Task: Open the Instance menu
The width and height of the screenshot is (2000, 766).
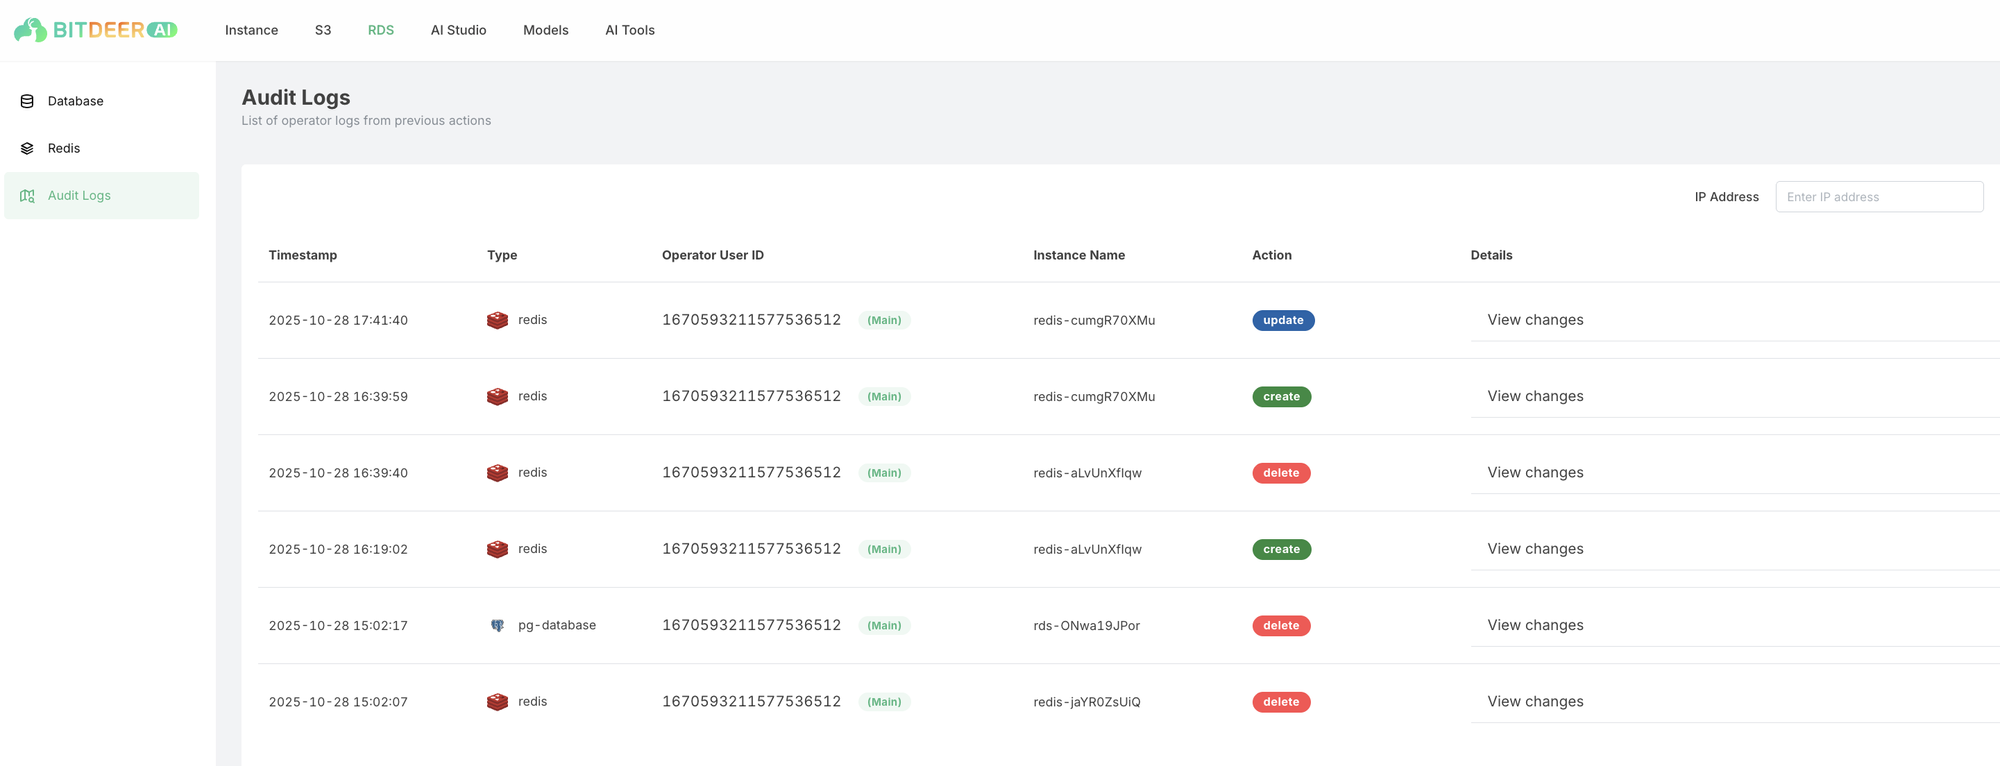Action: pyautogui.click(x=251, y=30)
